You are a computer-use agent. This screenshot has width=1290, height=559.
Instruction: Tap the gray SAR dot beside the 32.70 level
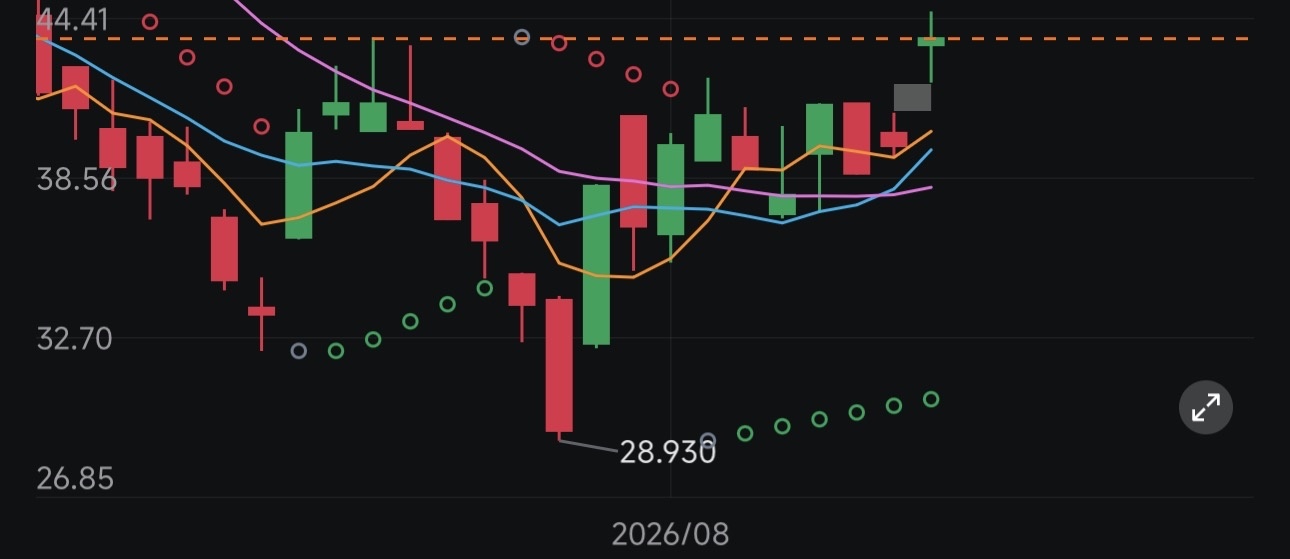298,351
